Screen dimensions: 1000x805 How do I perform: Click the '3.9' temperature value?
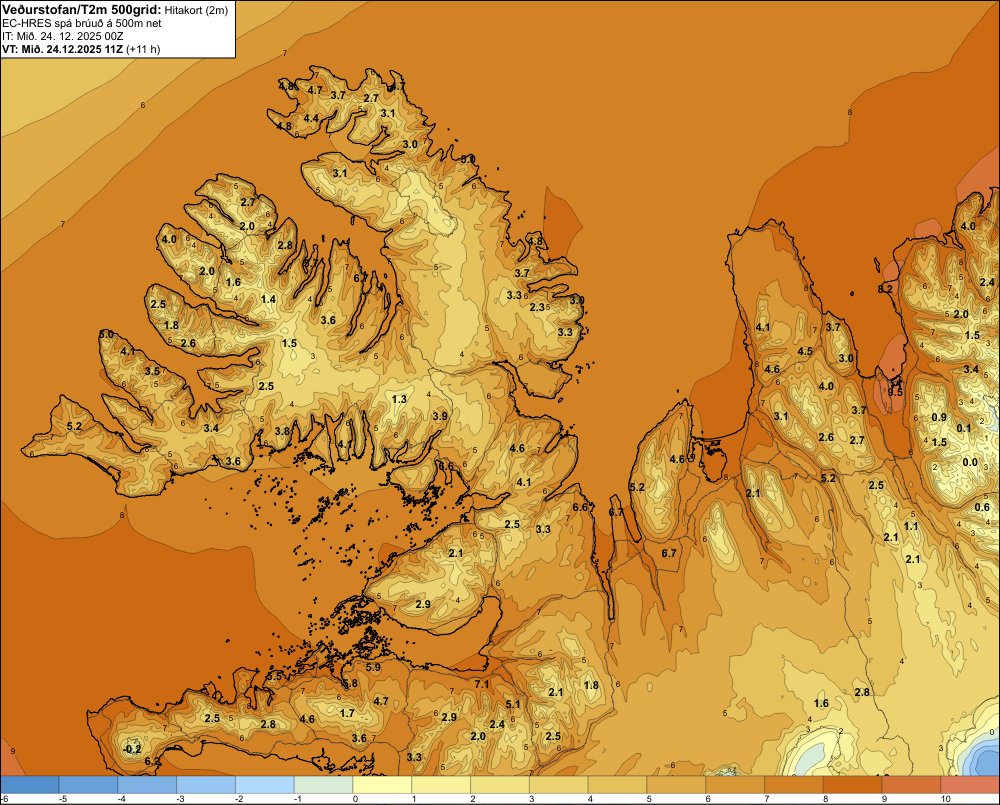439,416
